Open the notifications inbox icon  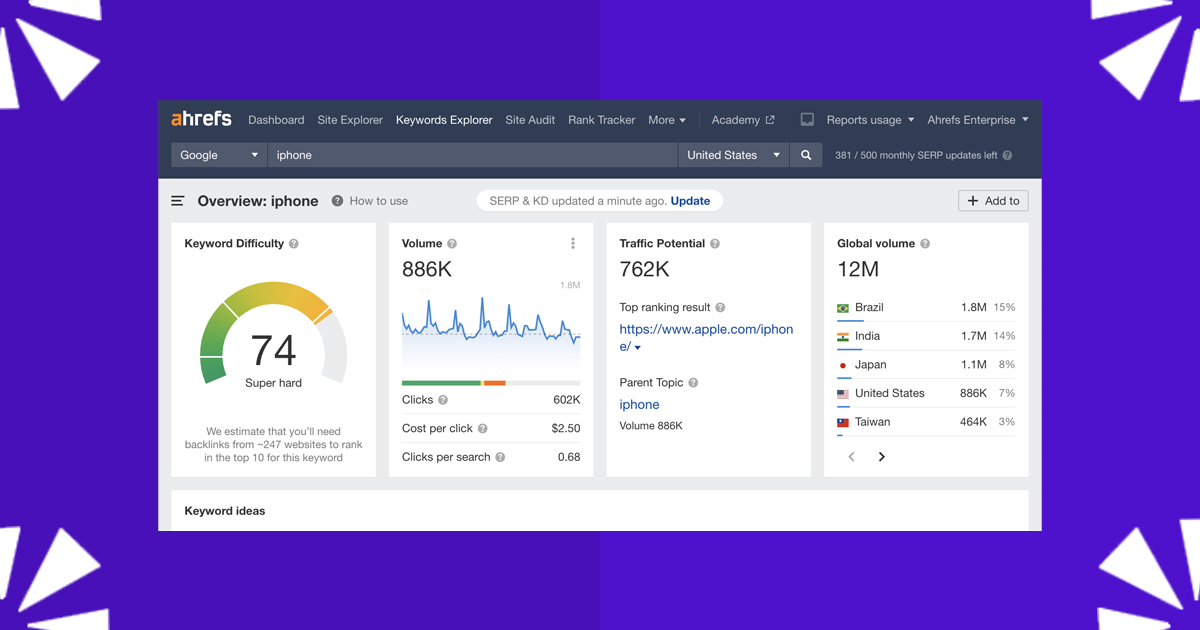(x=807, y=120)
